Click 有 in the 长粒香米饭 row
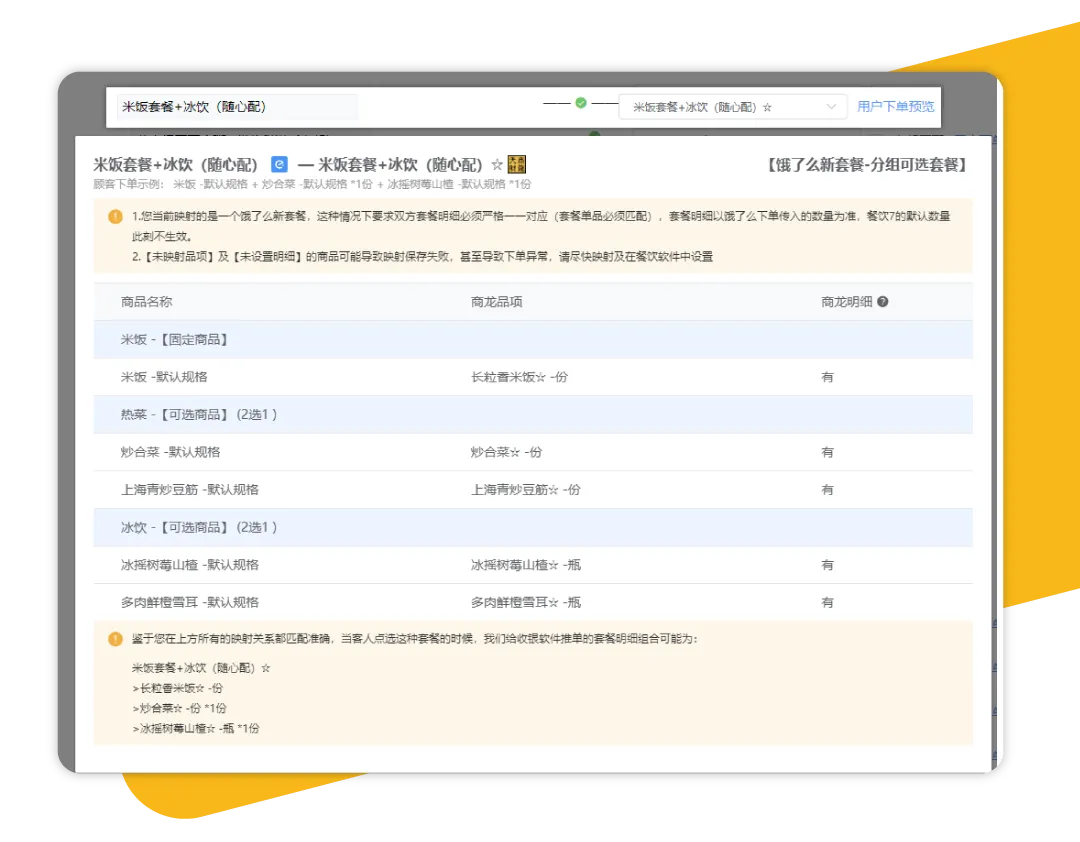 point(827,377)
